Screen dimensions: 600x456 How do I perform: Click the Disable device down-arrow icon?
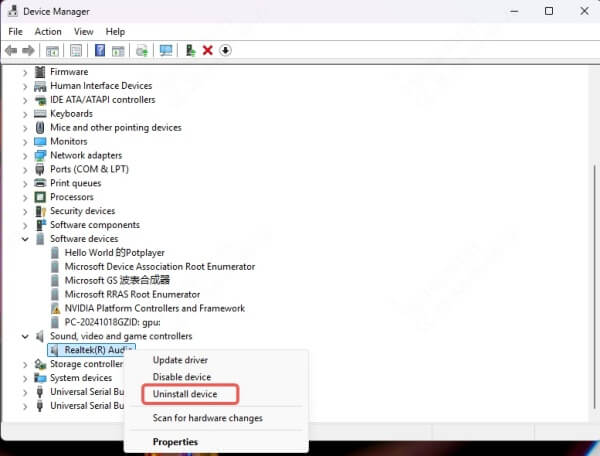[225, 50]
